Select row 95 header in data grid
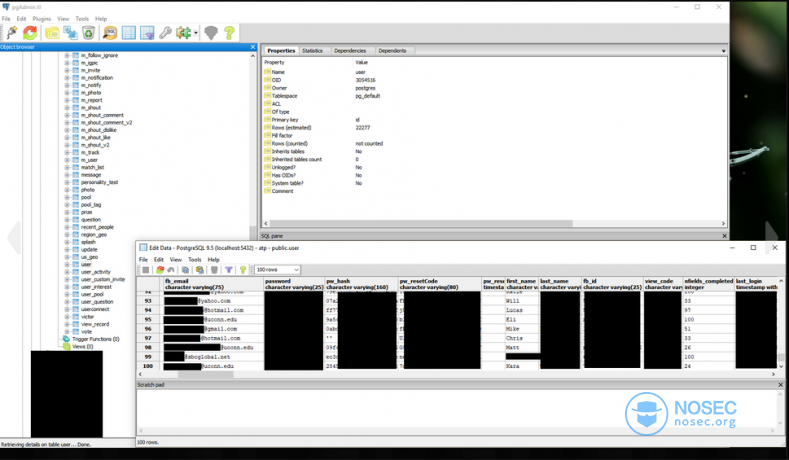 pyautogui.click(x=148, y=320)
